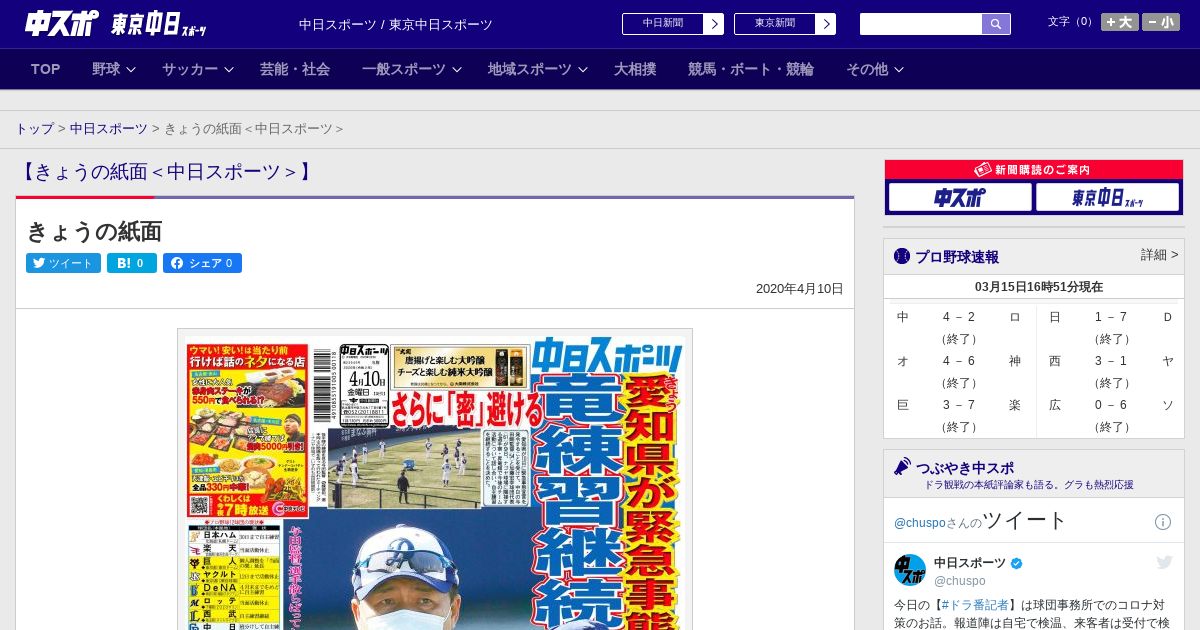1200x630 pixels.
Task: Open 芸能・社会 menu item
Action: pos(295,69)
